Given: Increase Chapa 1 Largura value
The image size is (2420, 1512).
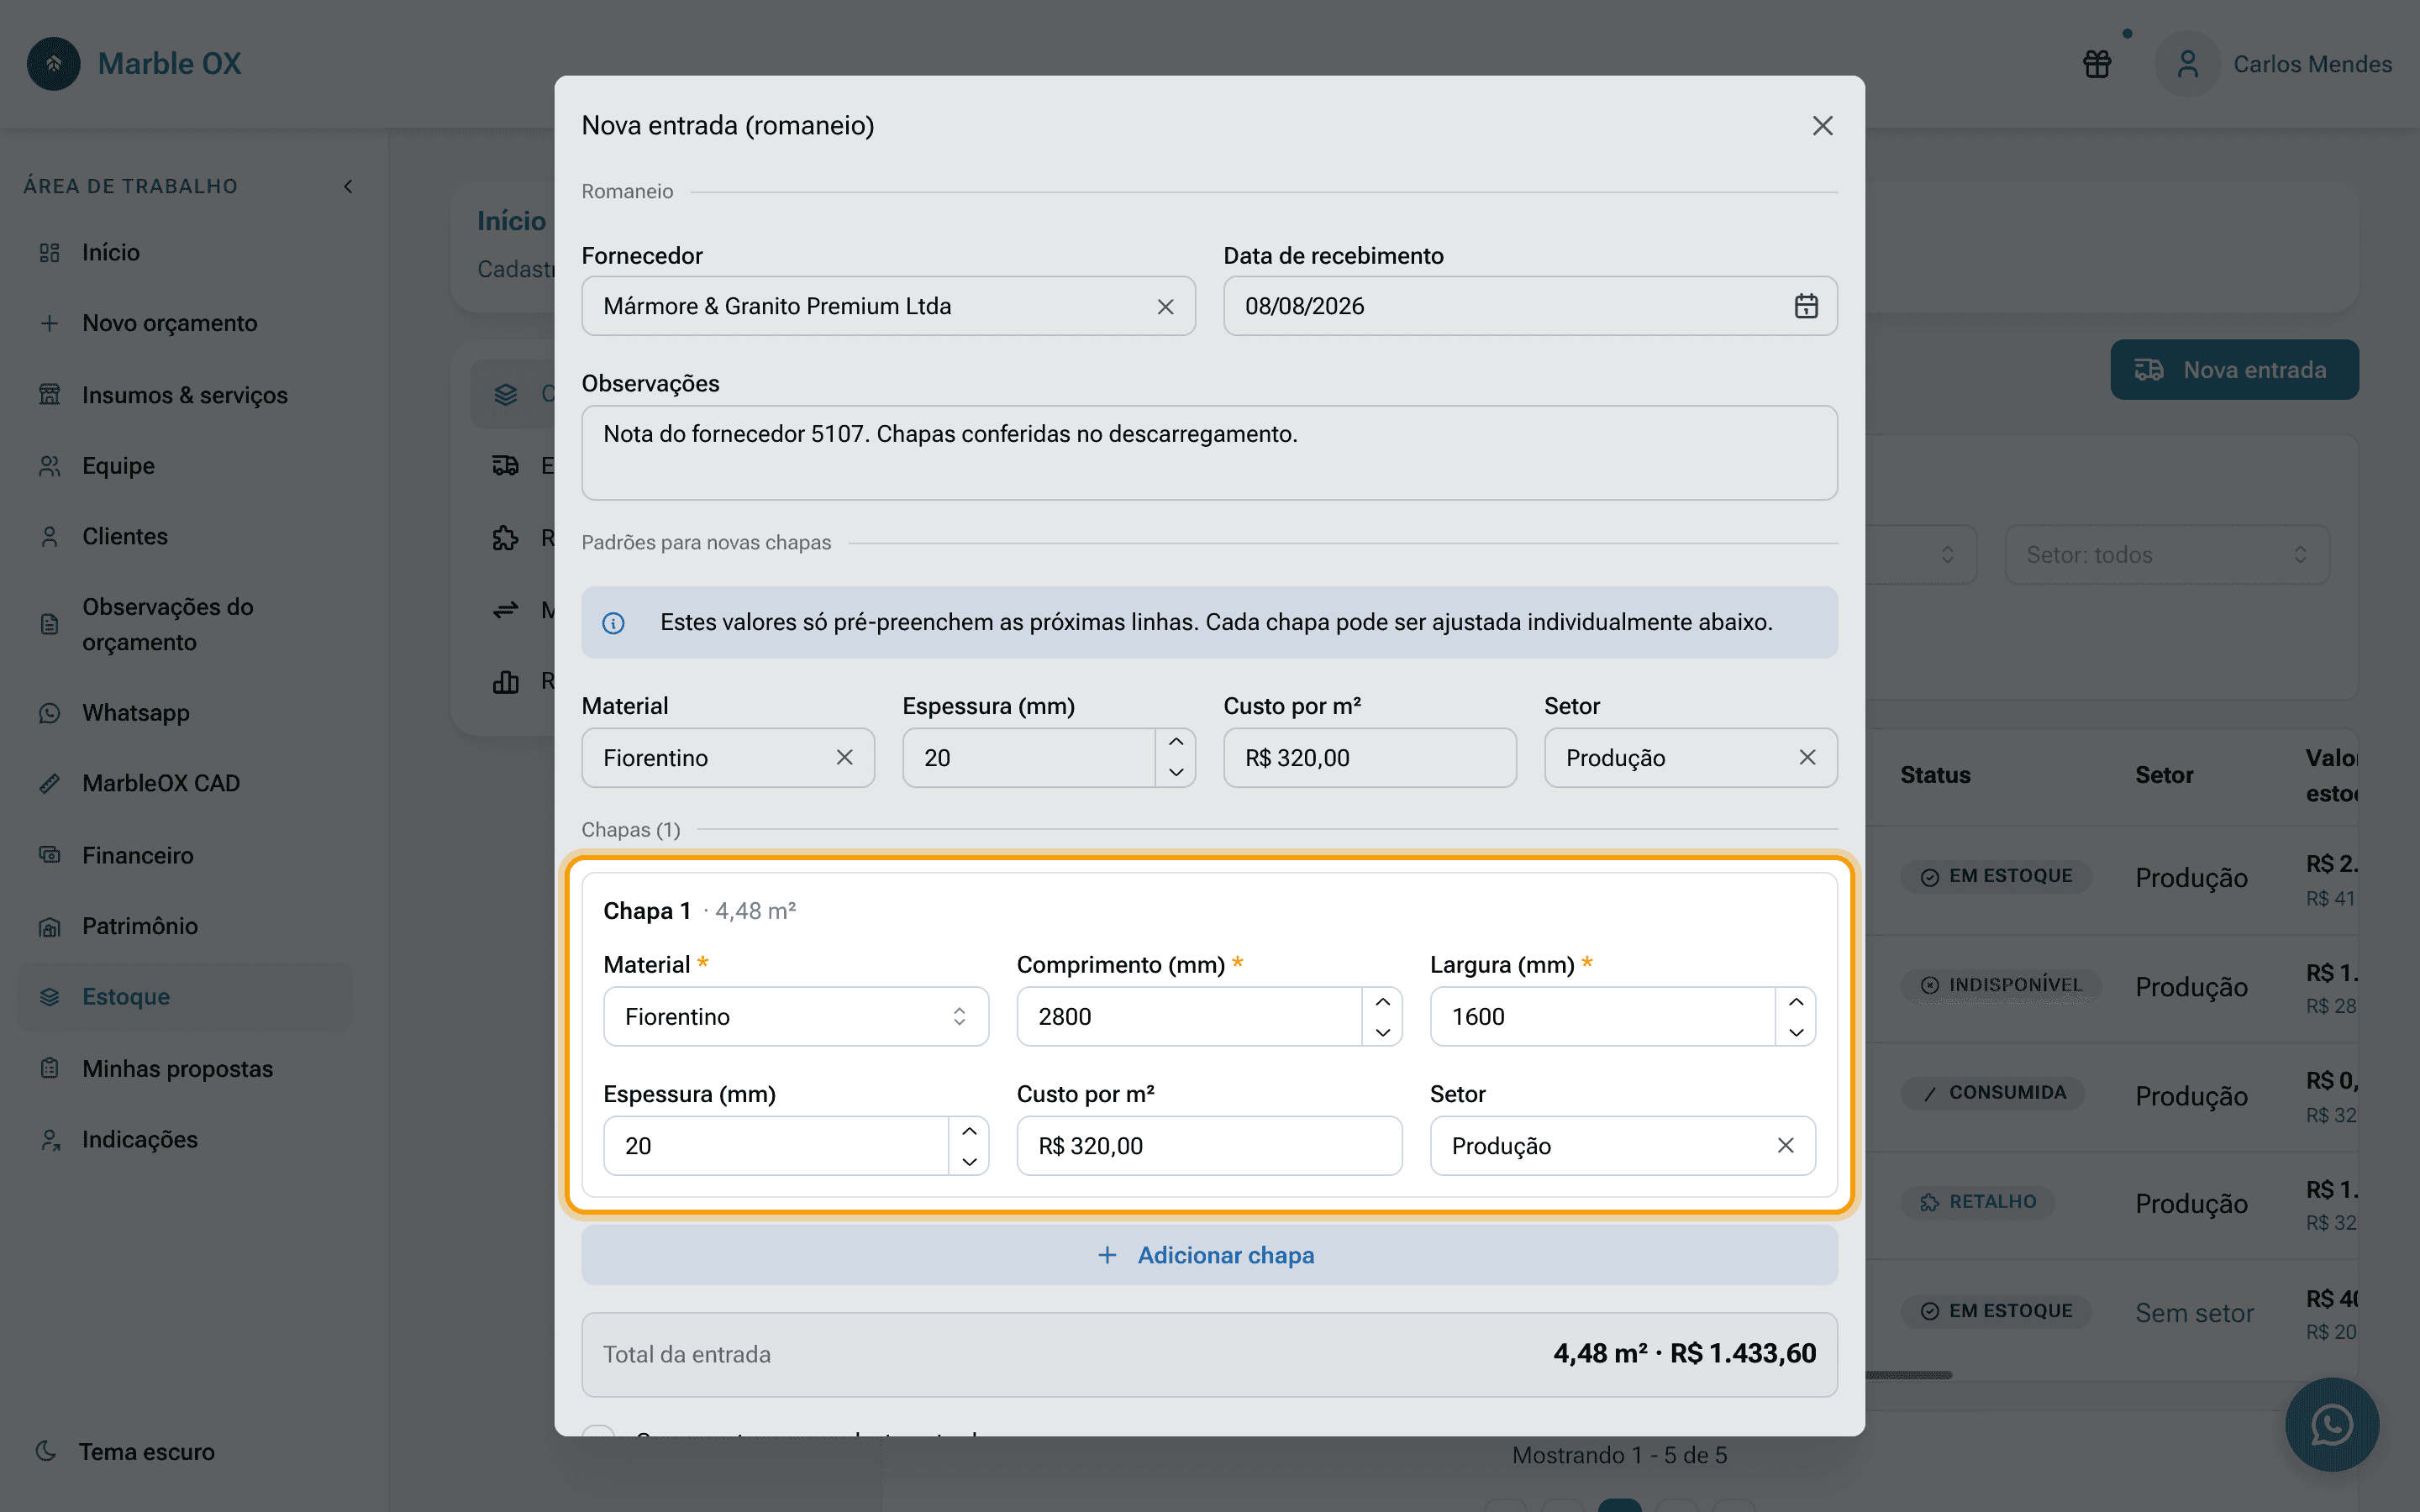Looking at the screenshot, I should coord(1796,1002).
